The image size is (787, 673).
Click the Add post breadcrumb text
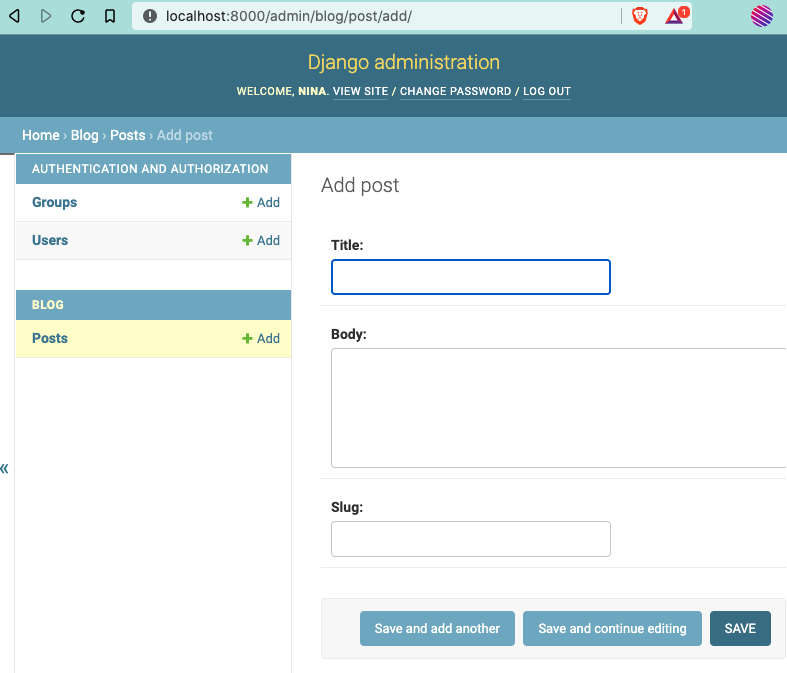(185, 135)
